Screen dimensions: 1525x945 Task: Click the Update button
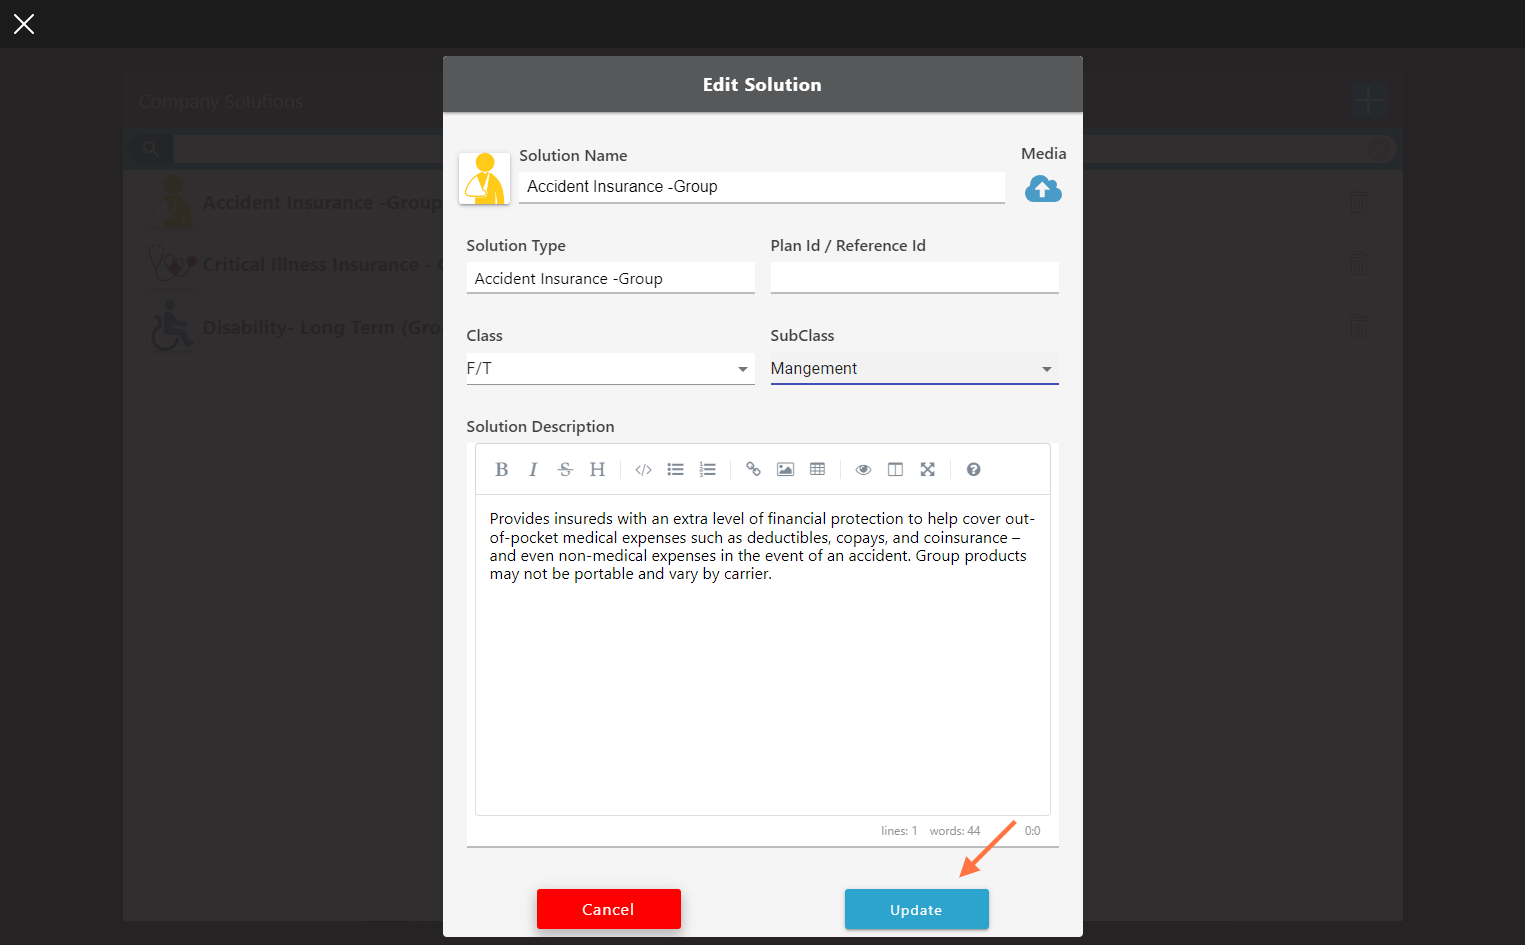tap(916, 909)
